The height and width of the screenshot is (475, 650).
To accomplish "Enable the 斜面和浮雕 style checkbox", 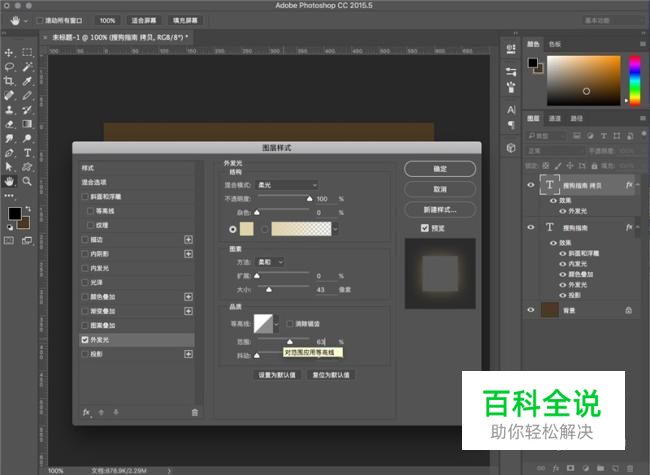I will [85, 196].
